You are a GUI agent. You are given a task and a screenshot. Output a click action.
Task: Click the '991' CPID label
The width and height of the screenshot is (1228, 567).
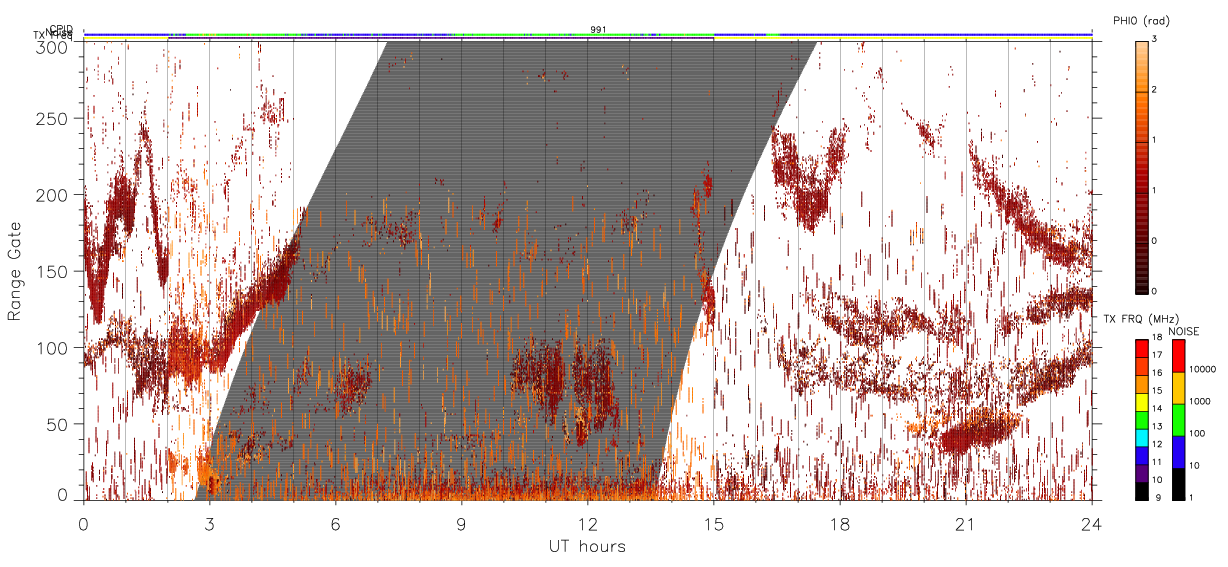(598, 29)
